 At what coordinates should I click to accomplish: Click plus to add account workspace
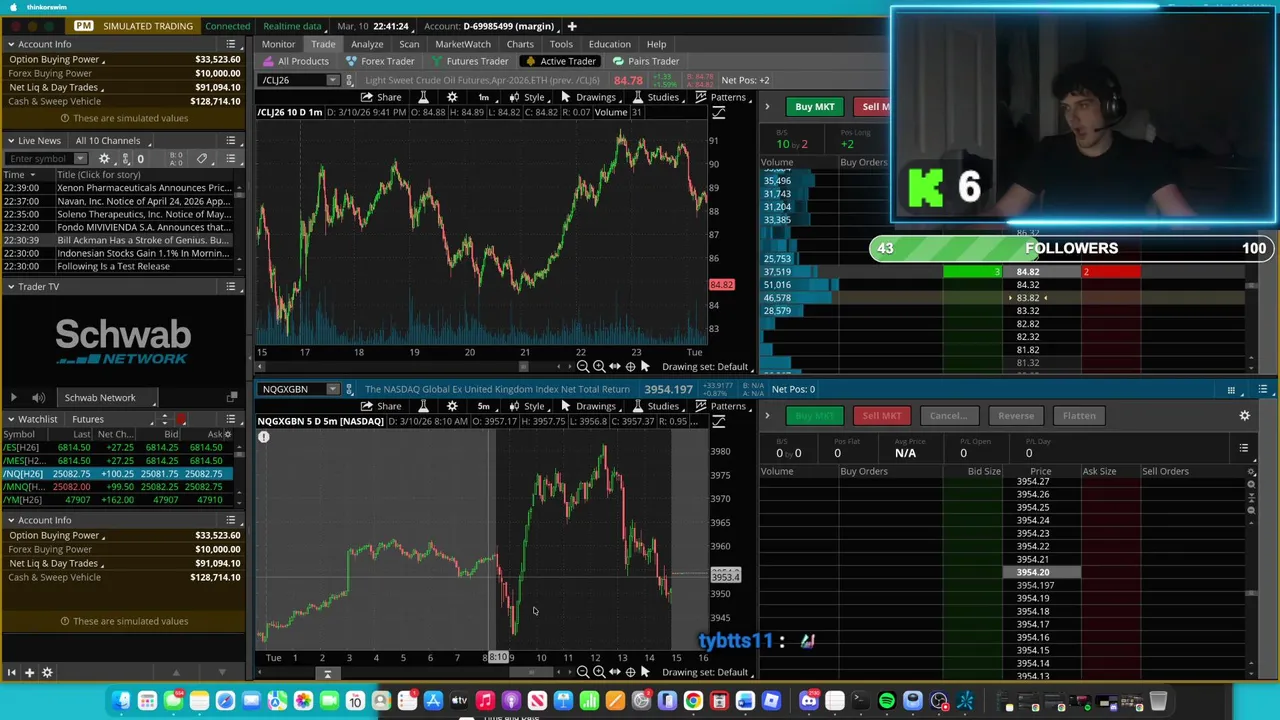pyautogui.click(x=572, y=26)
